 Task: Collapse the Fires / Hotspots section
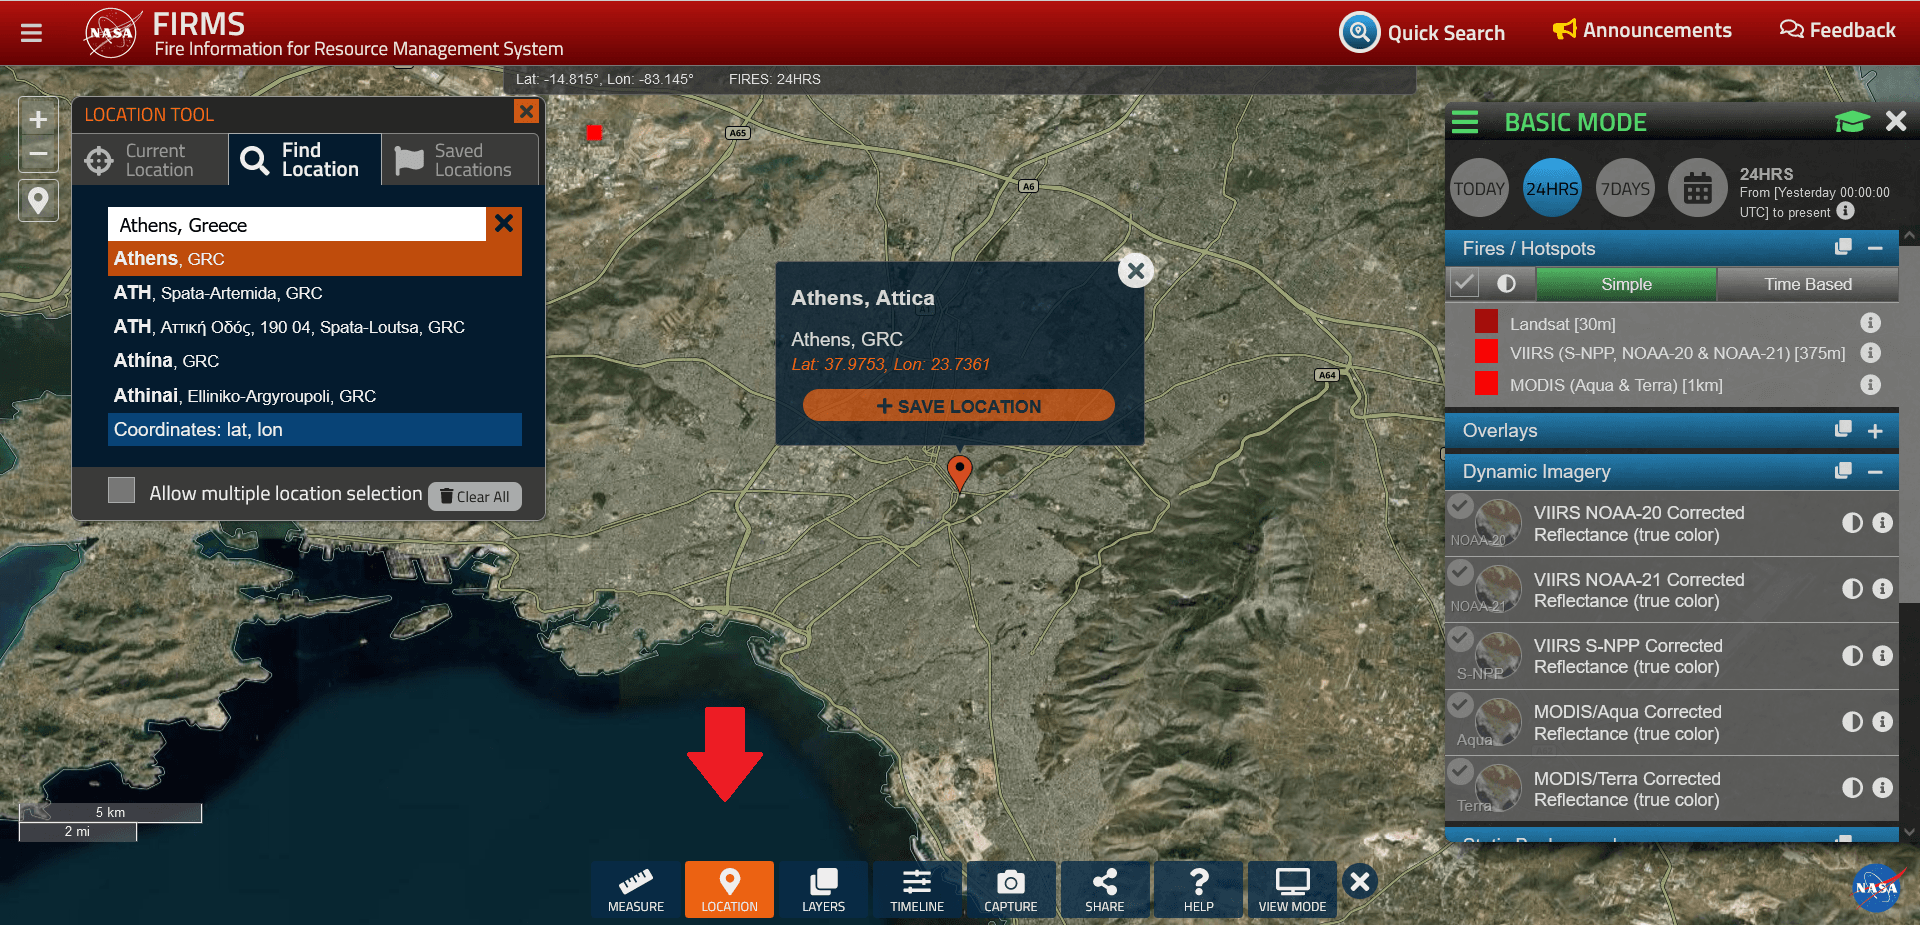(1875, 249)
